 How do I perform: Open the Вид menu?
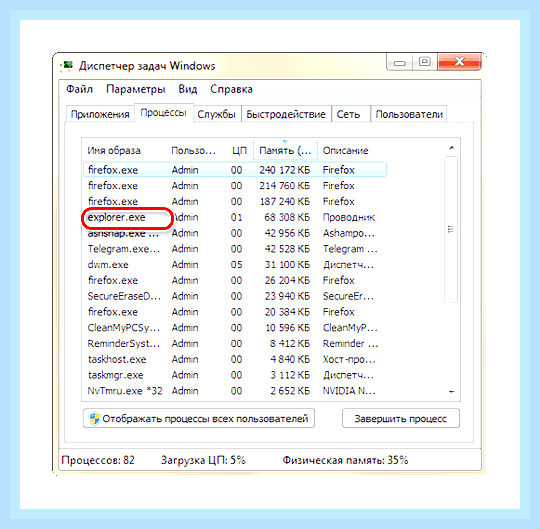187,89
